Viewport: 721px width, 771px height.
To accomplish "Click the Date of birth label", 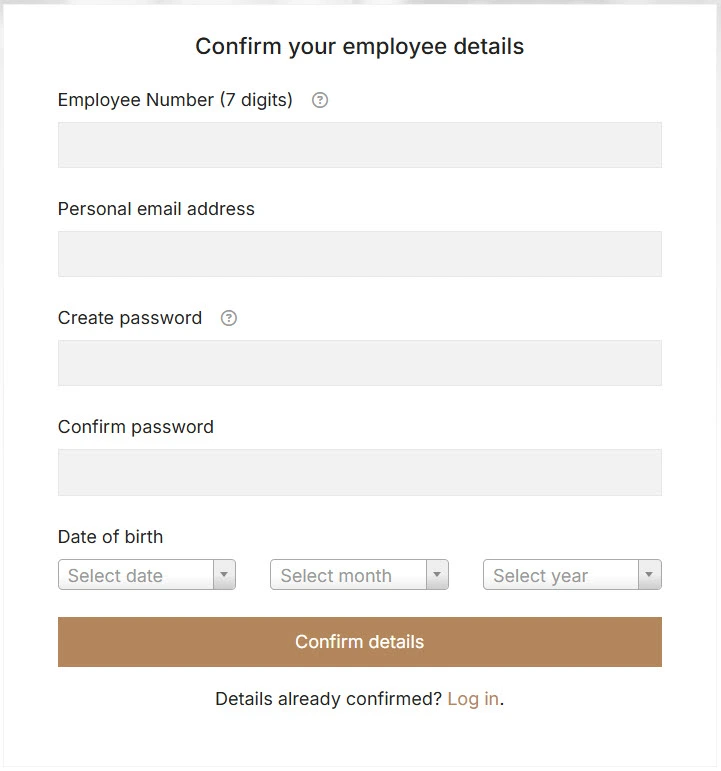I will 110,537.
